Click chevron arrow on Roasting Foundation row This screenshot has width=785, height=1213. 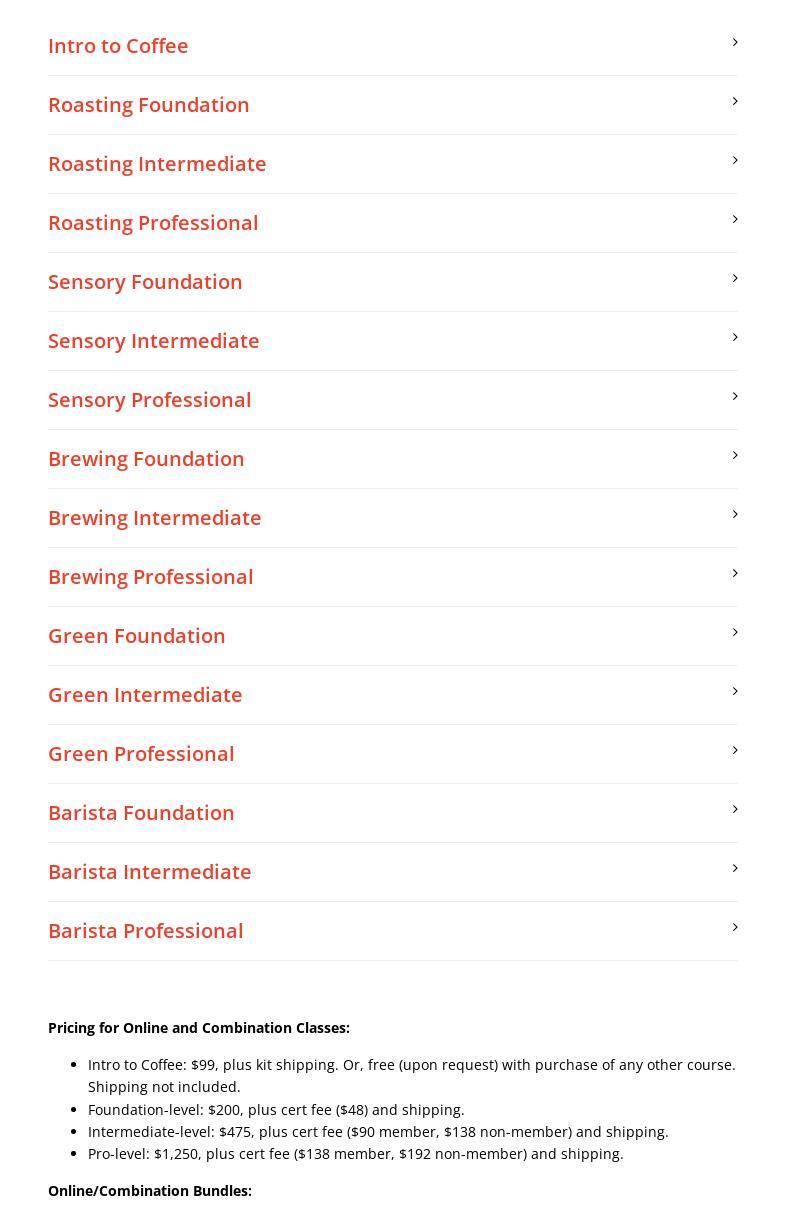[734, 101]
